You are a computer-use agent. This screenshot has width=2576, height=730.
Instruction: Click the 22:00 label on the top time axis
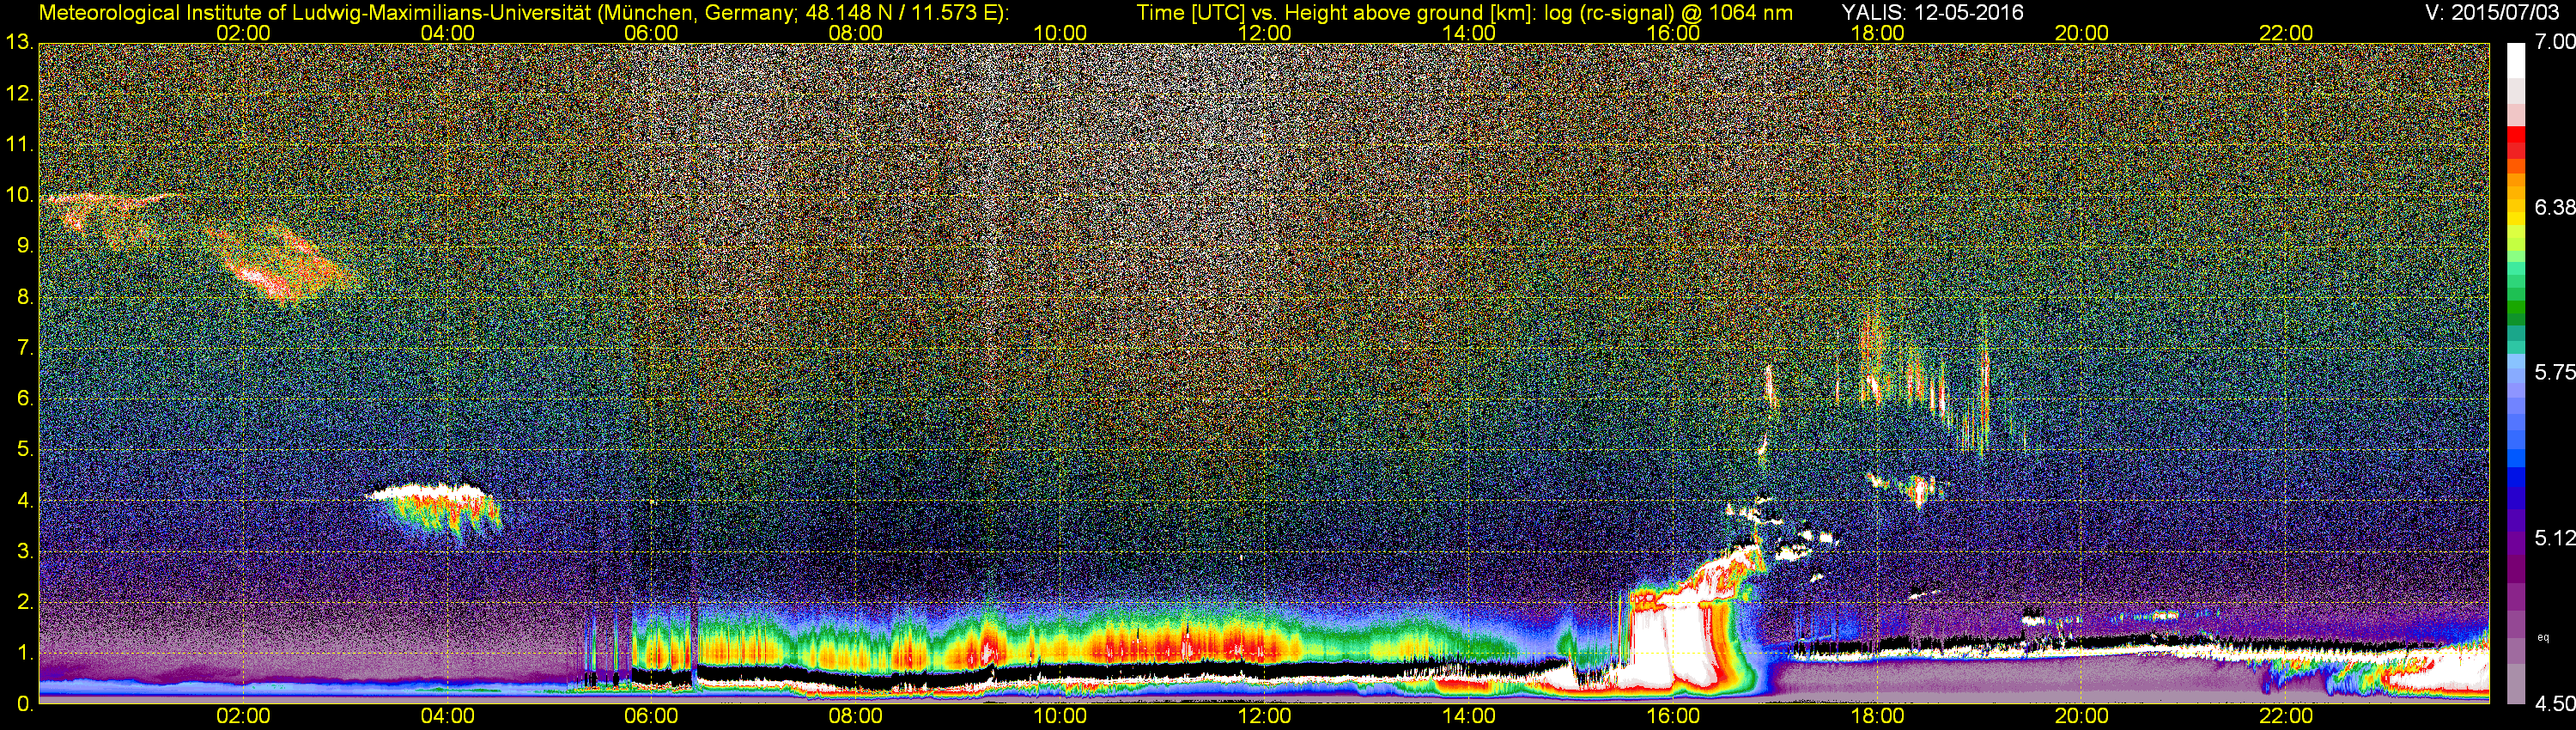click(x=2286, y=33)
